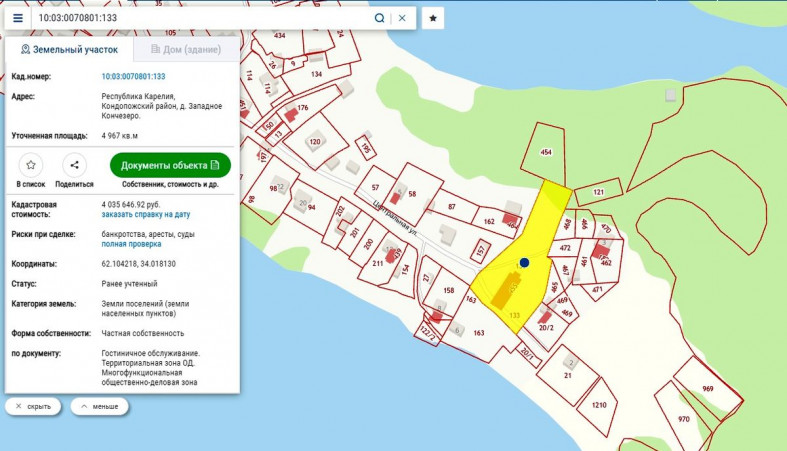Screen dimensions: 787x451
Task: Click заказать справку на дату link
Action: click(146, 214)
